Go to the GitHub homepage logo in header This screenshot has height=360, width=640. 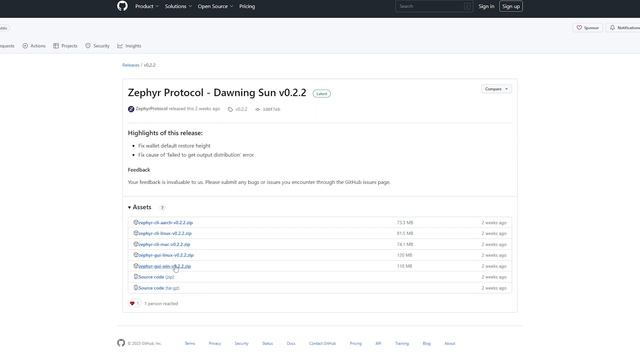pos(122,6)
